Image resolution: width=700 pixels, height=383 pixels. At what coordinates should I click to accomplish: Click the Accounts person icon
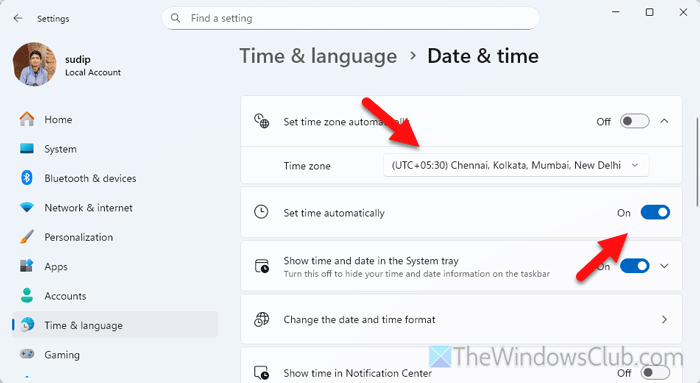pyautogui.click(x=27, y=296)
